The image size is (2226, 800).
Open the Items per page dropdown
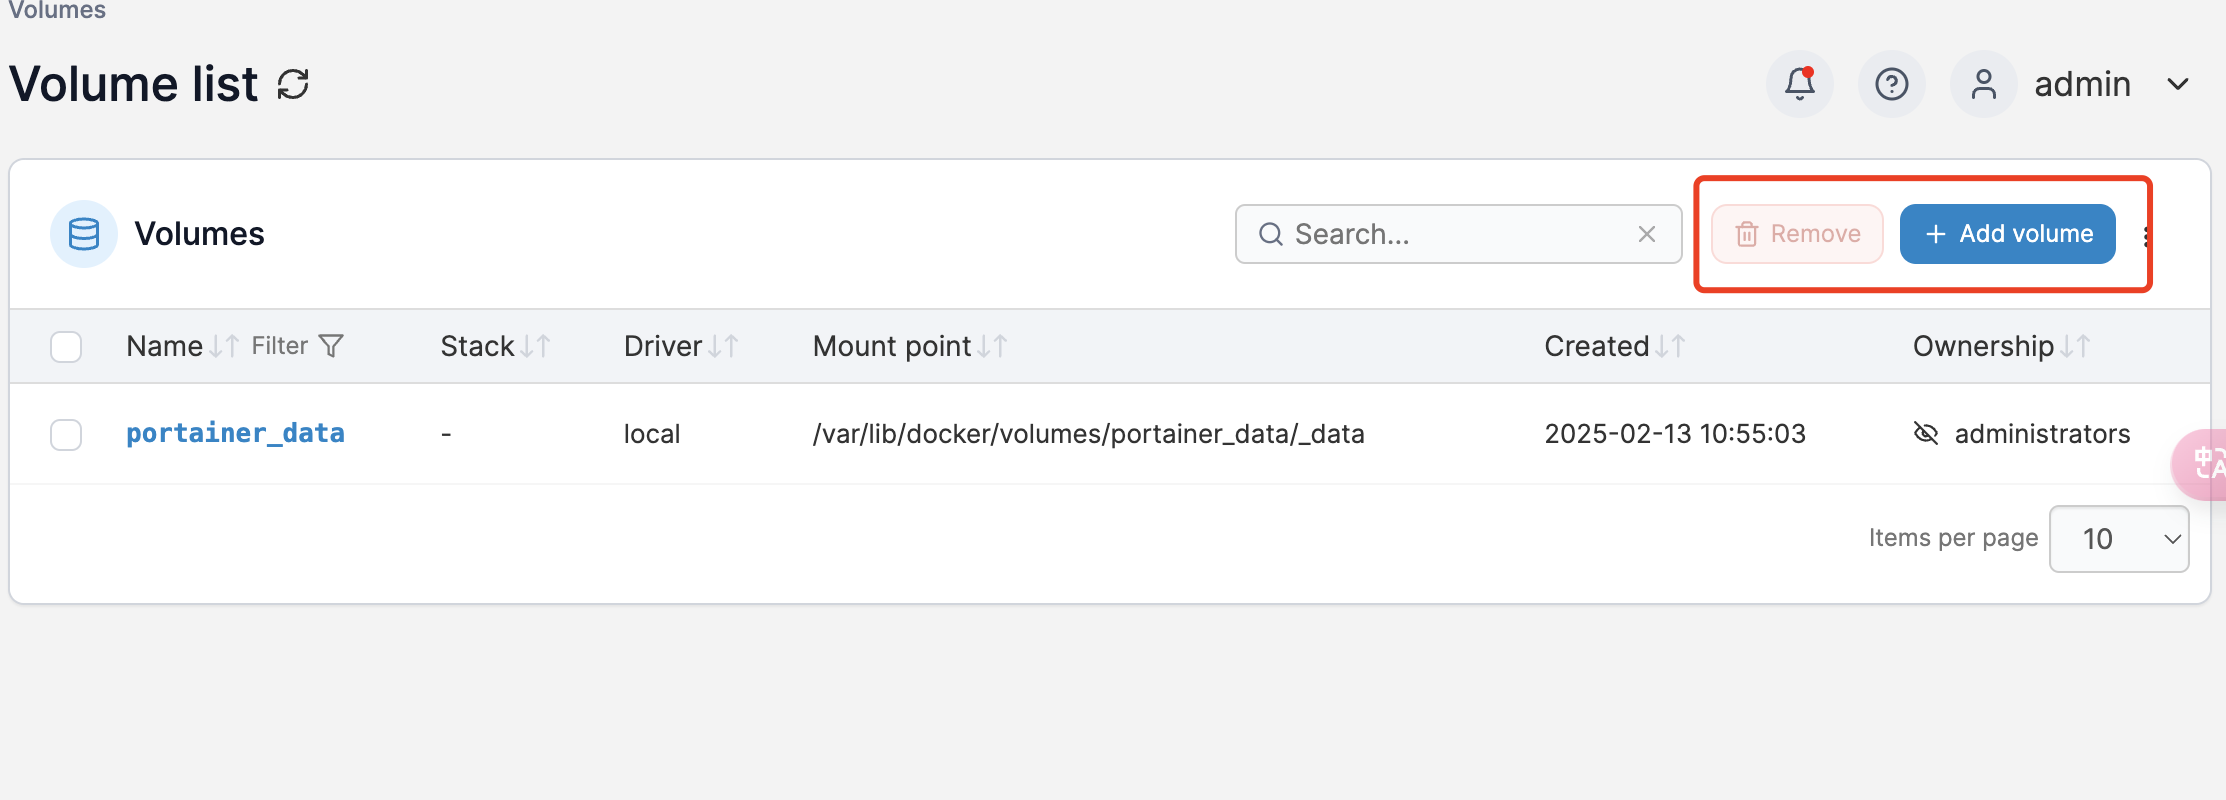pyautogui.click(x=2118, y=539)
